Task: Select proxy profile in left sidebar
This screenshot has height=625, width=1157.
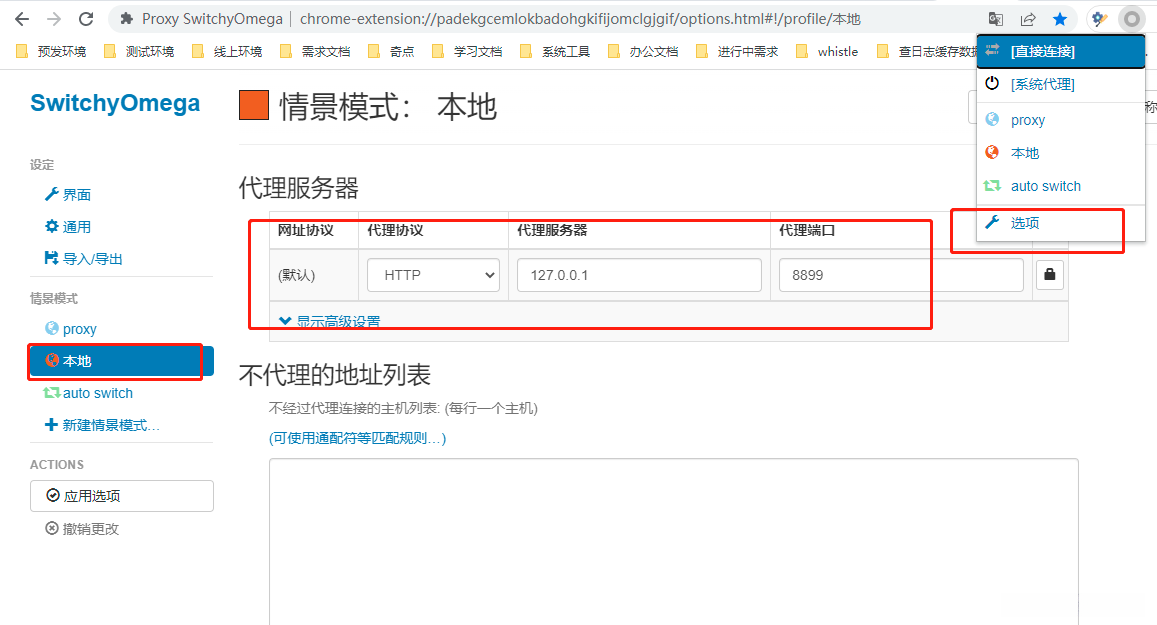Action: [71, 329]
